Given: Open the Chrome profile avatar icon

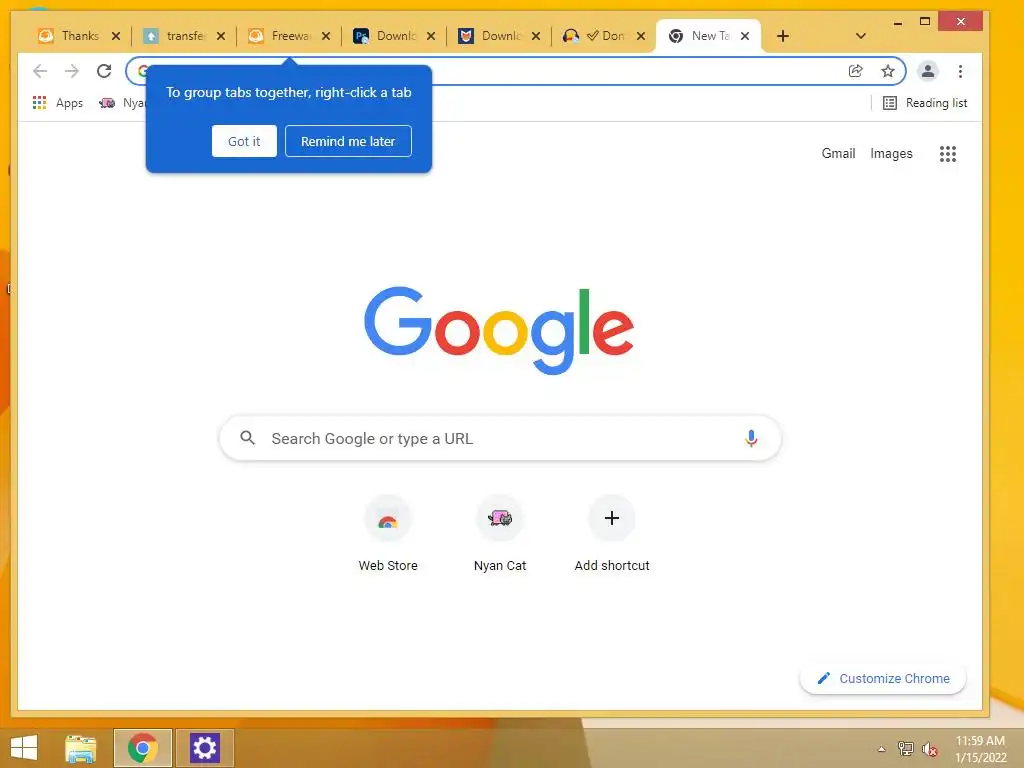Looking at the screenshot, I should (x=928, y=71).
